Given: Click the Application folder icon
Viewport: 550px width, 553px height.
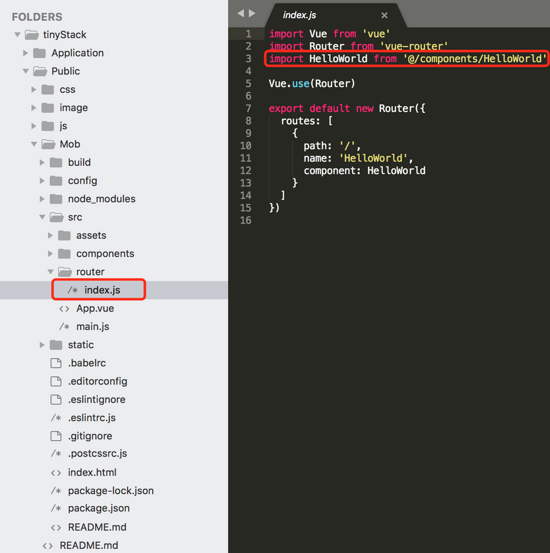Looking at the screenshot, I should click(x=40, y=53).
